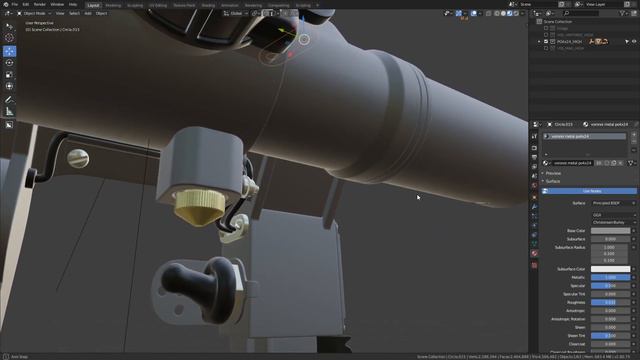
Task: Select the Annotate pencil tool
Action: tap(9, 100)
